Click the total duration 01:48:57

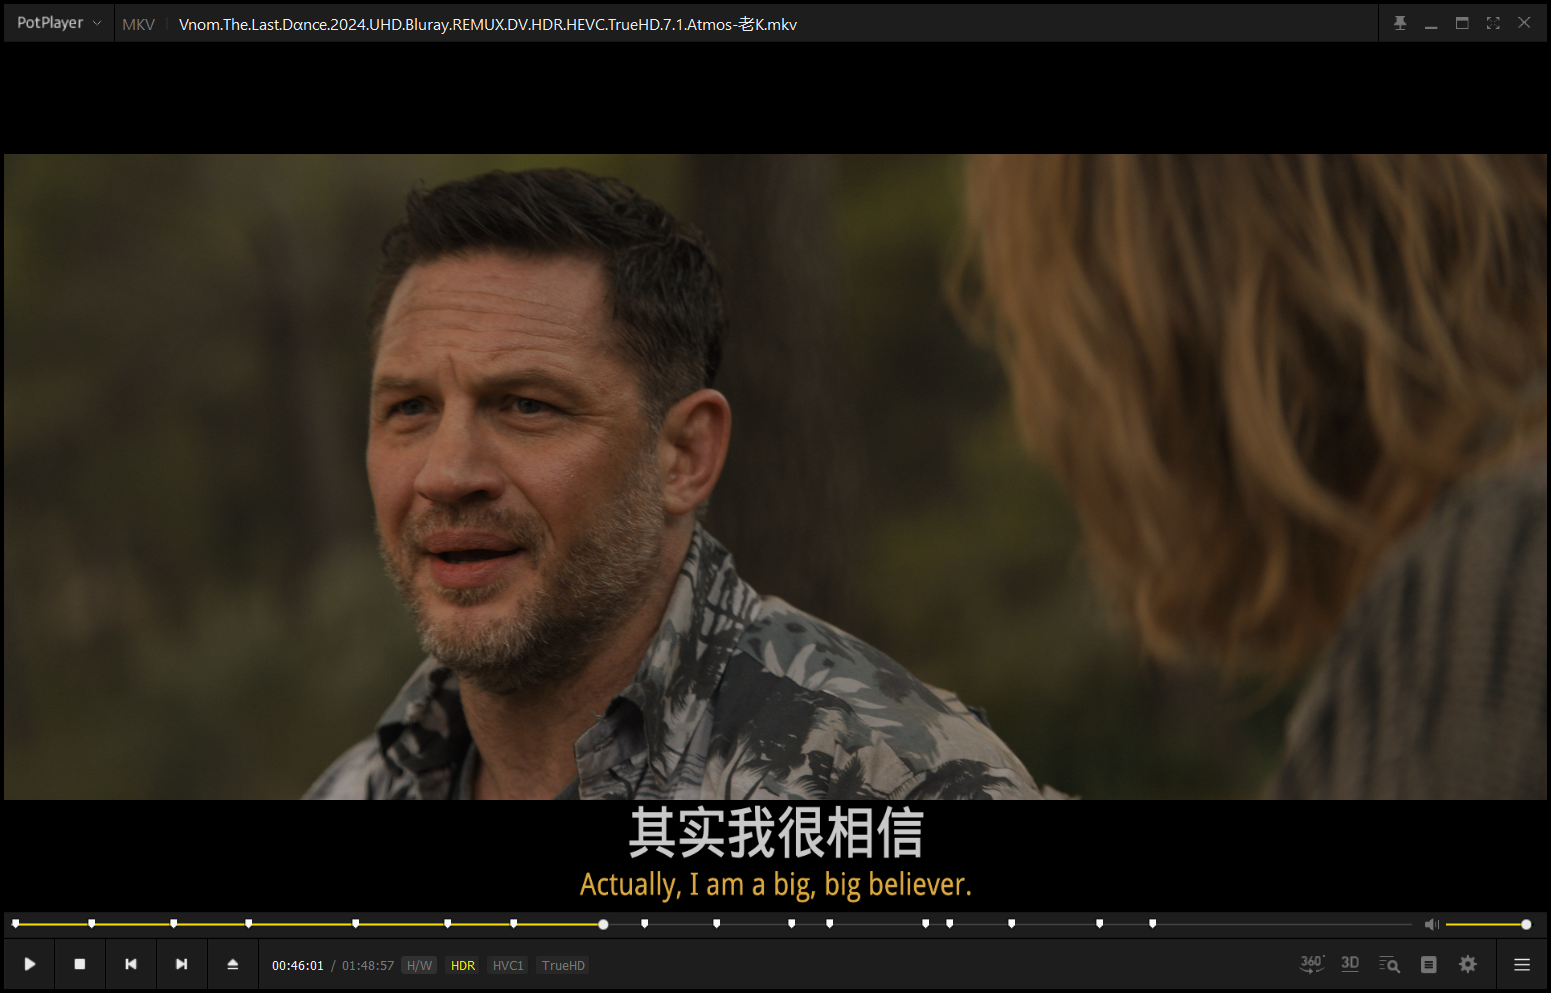(x=368, y=966)
